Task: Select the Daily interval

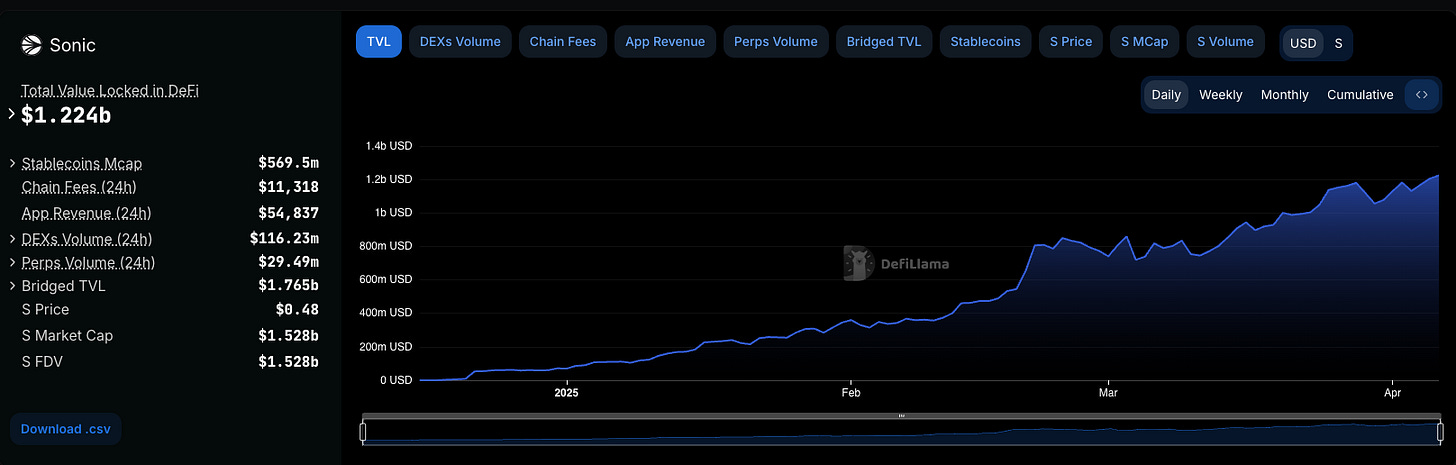Action: 1166,95
